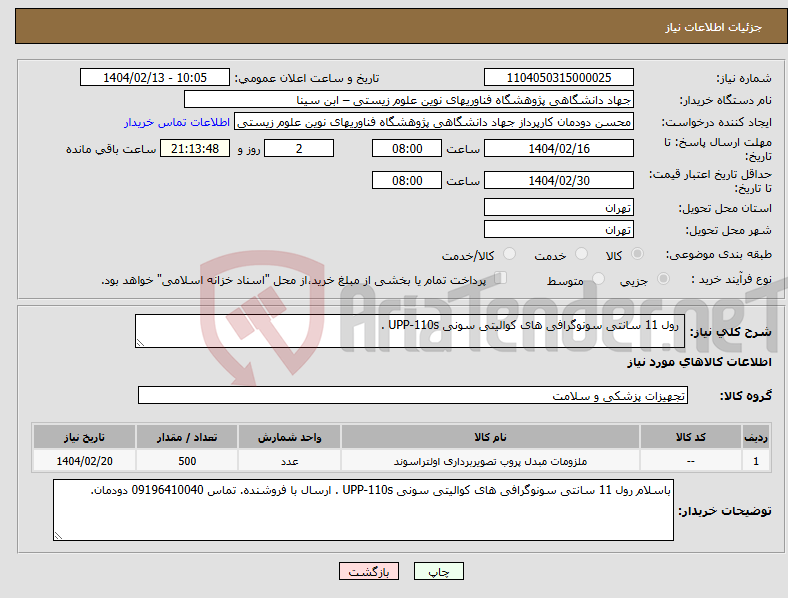Click the تعداد / مقدار column header

[187, 437]
